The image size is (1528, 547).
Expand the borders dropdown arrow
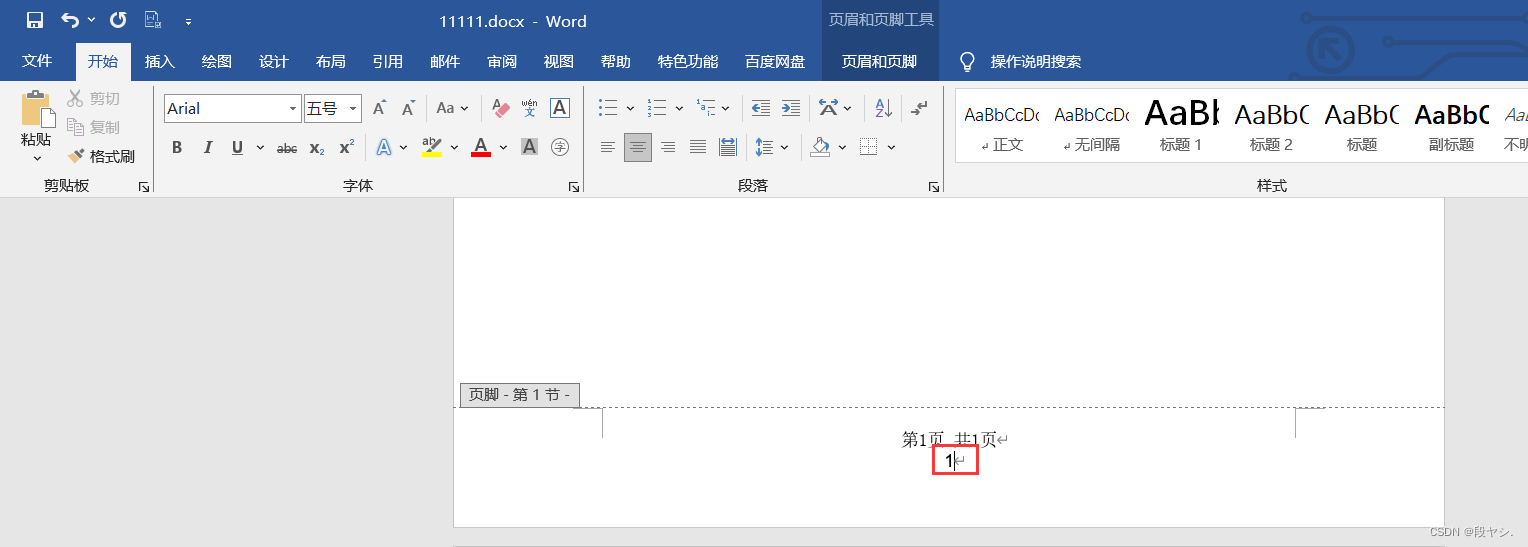(x=891, y=148)
